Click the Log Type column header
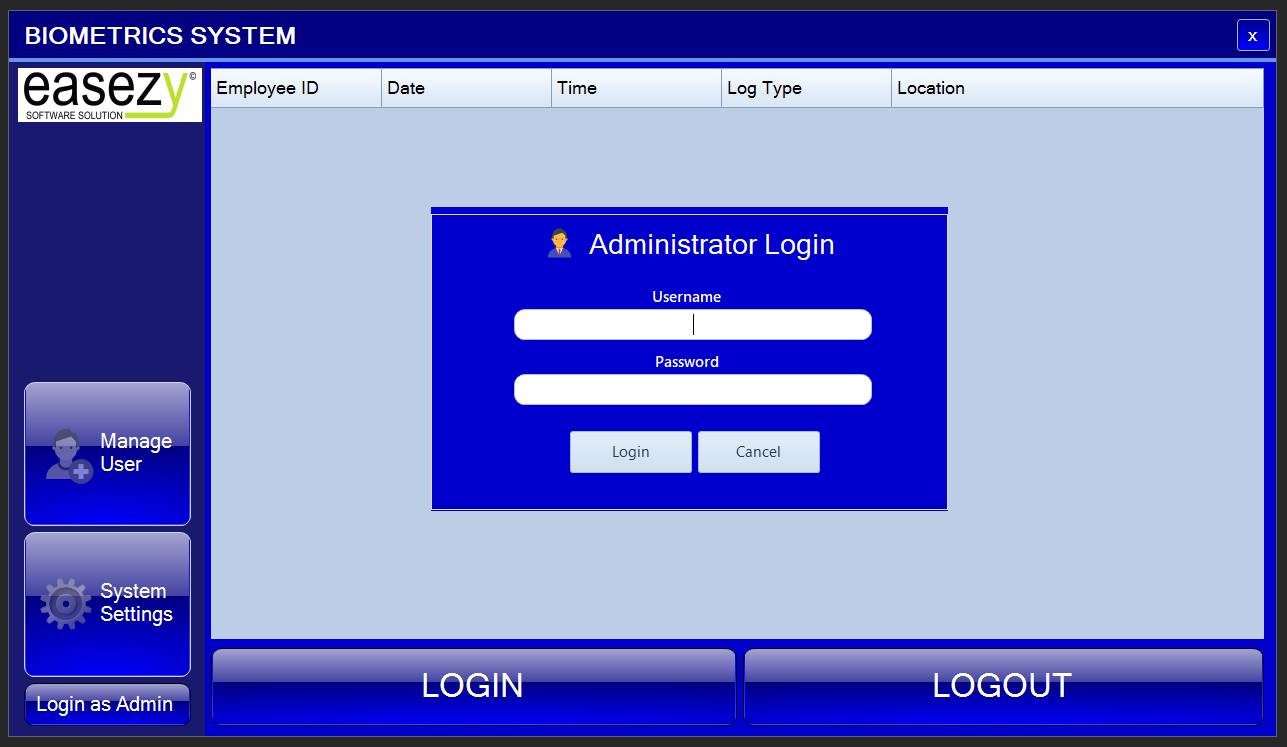This screenshot has width=1287, height=747. 807,88
